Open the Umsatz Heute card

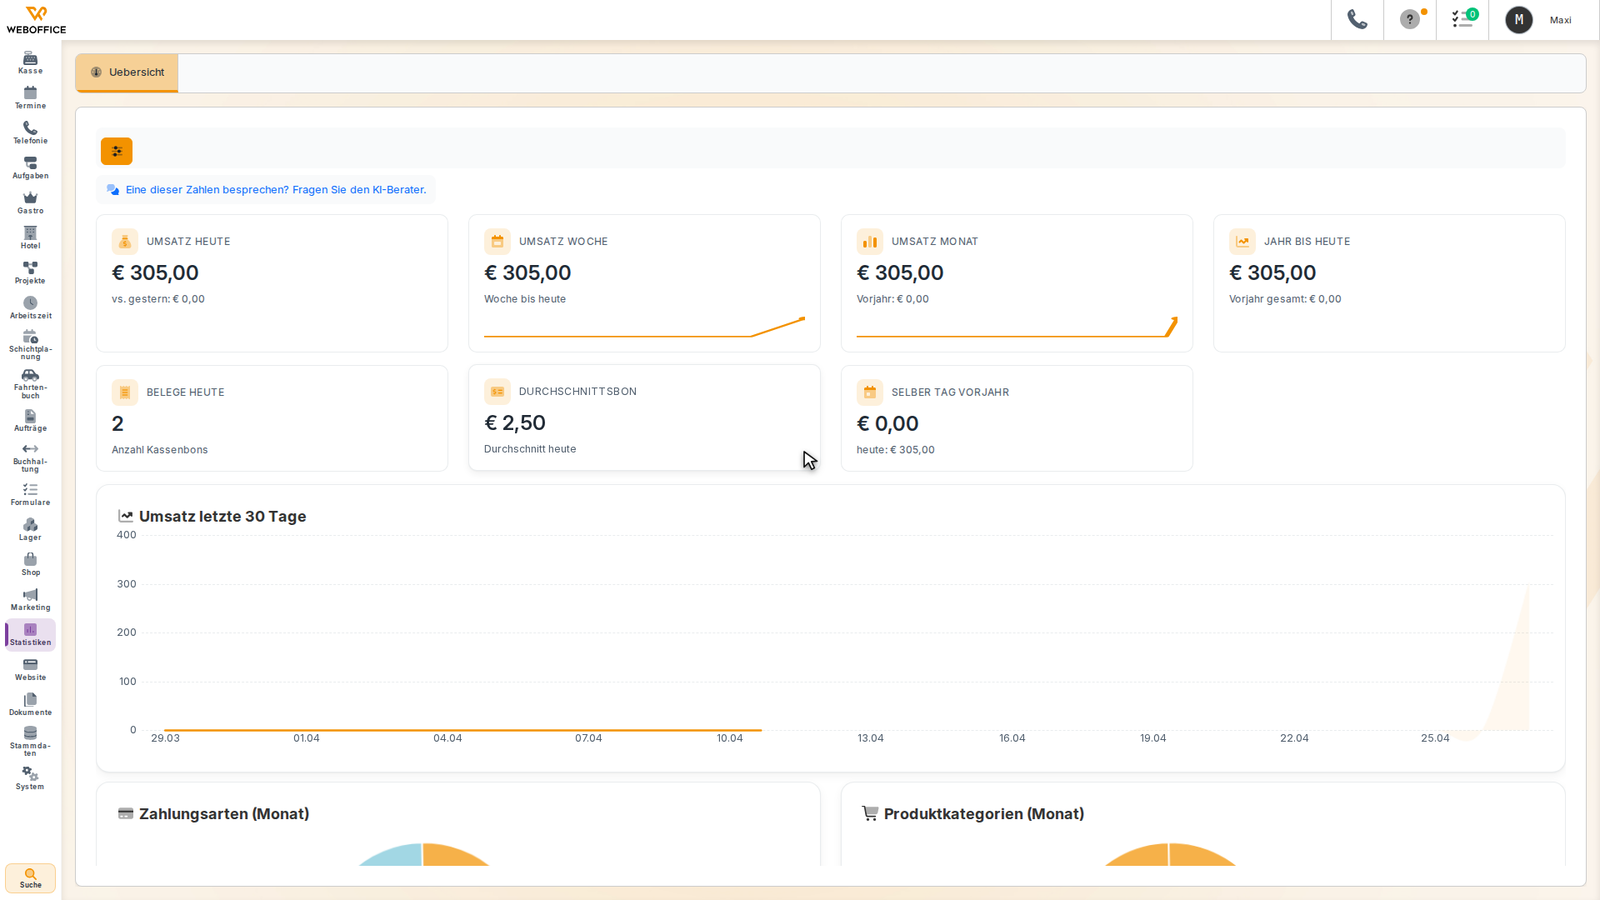point(272,283)
